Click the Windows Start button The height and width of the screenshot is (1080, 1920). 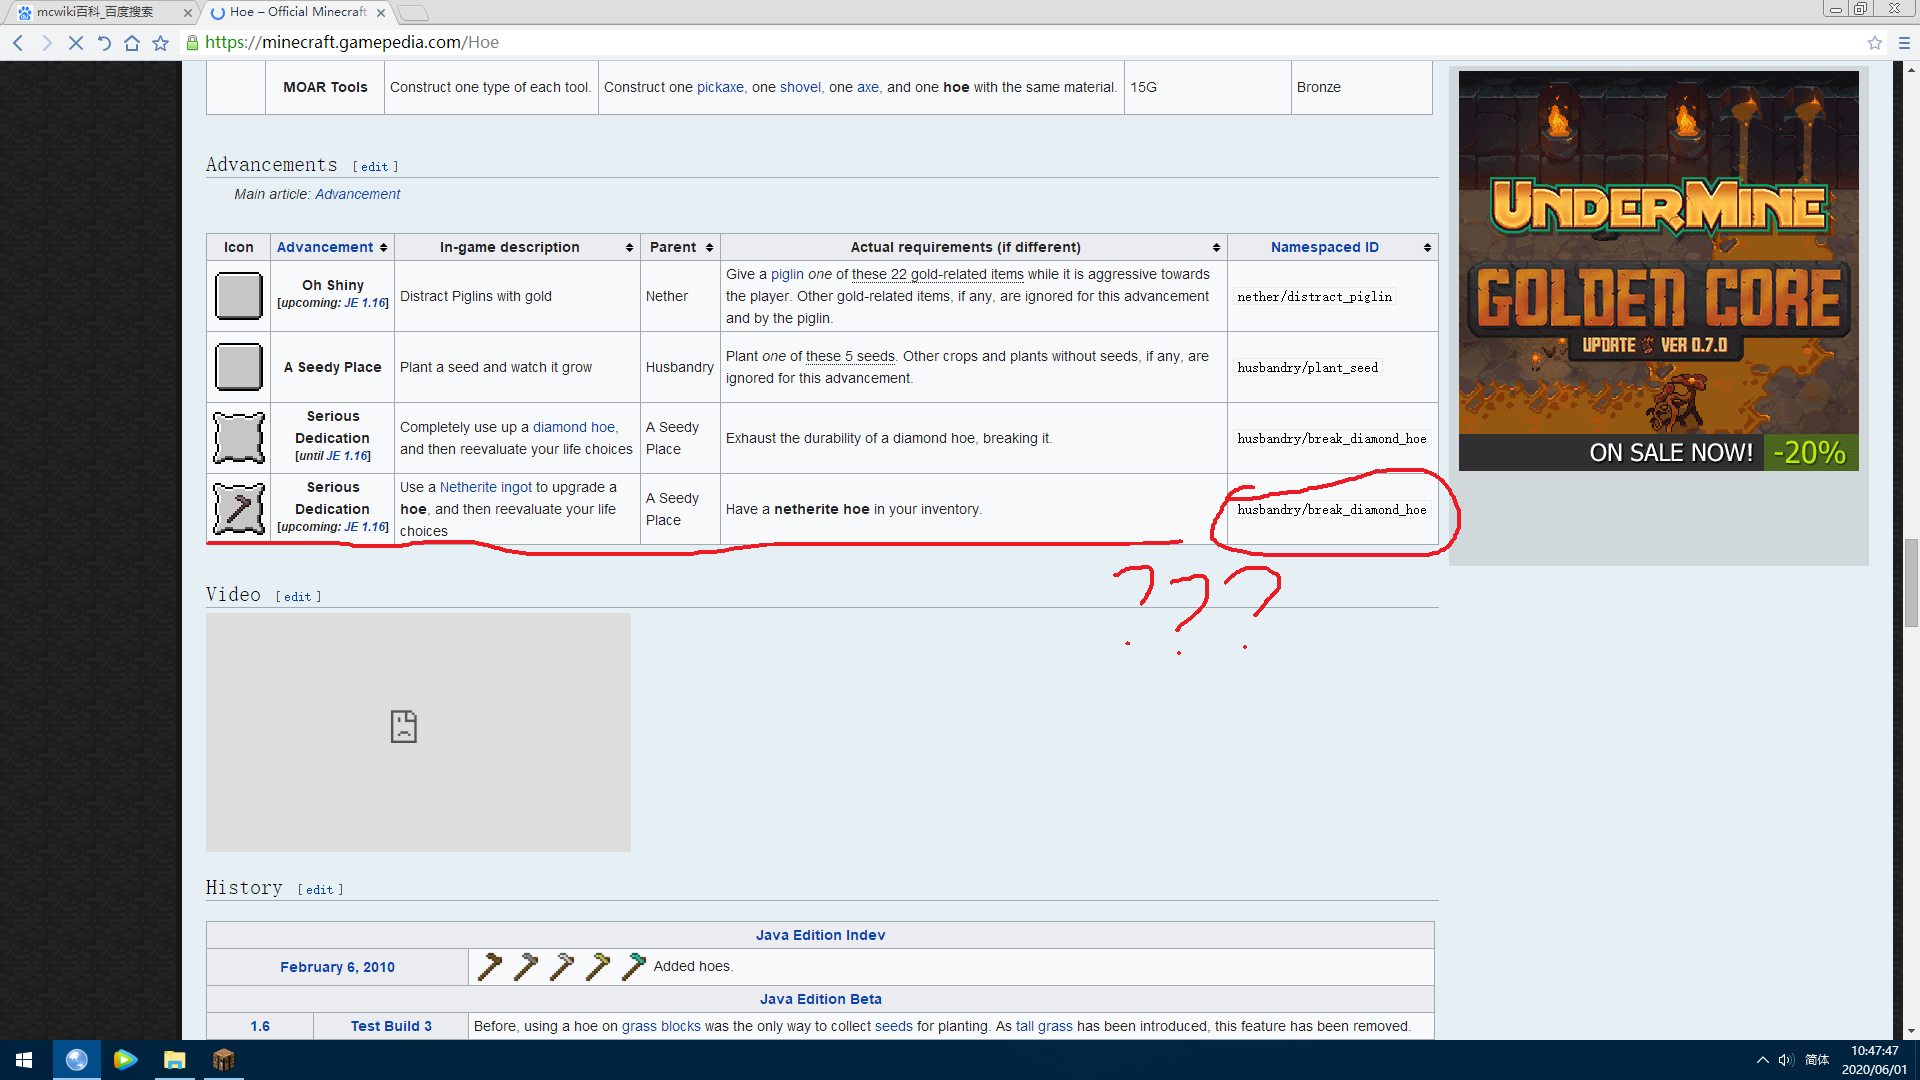[x=24, y=1060]
